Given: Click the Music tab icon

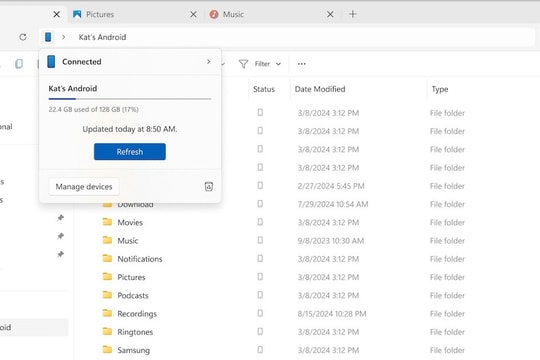Looking at the screenshot, I should click(x=214, y=14).
